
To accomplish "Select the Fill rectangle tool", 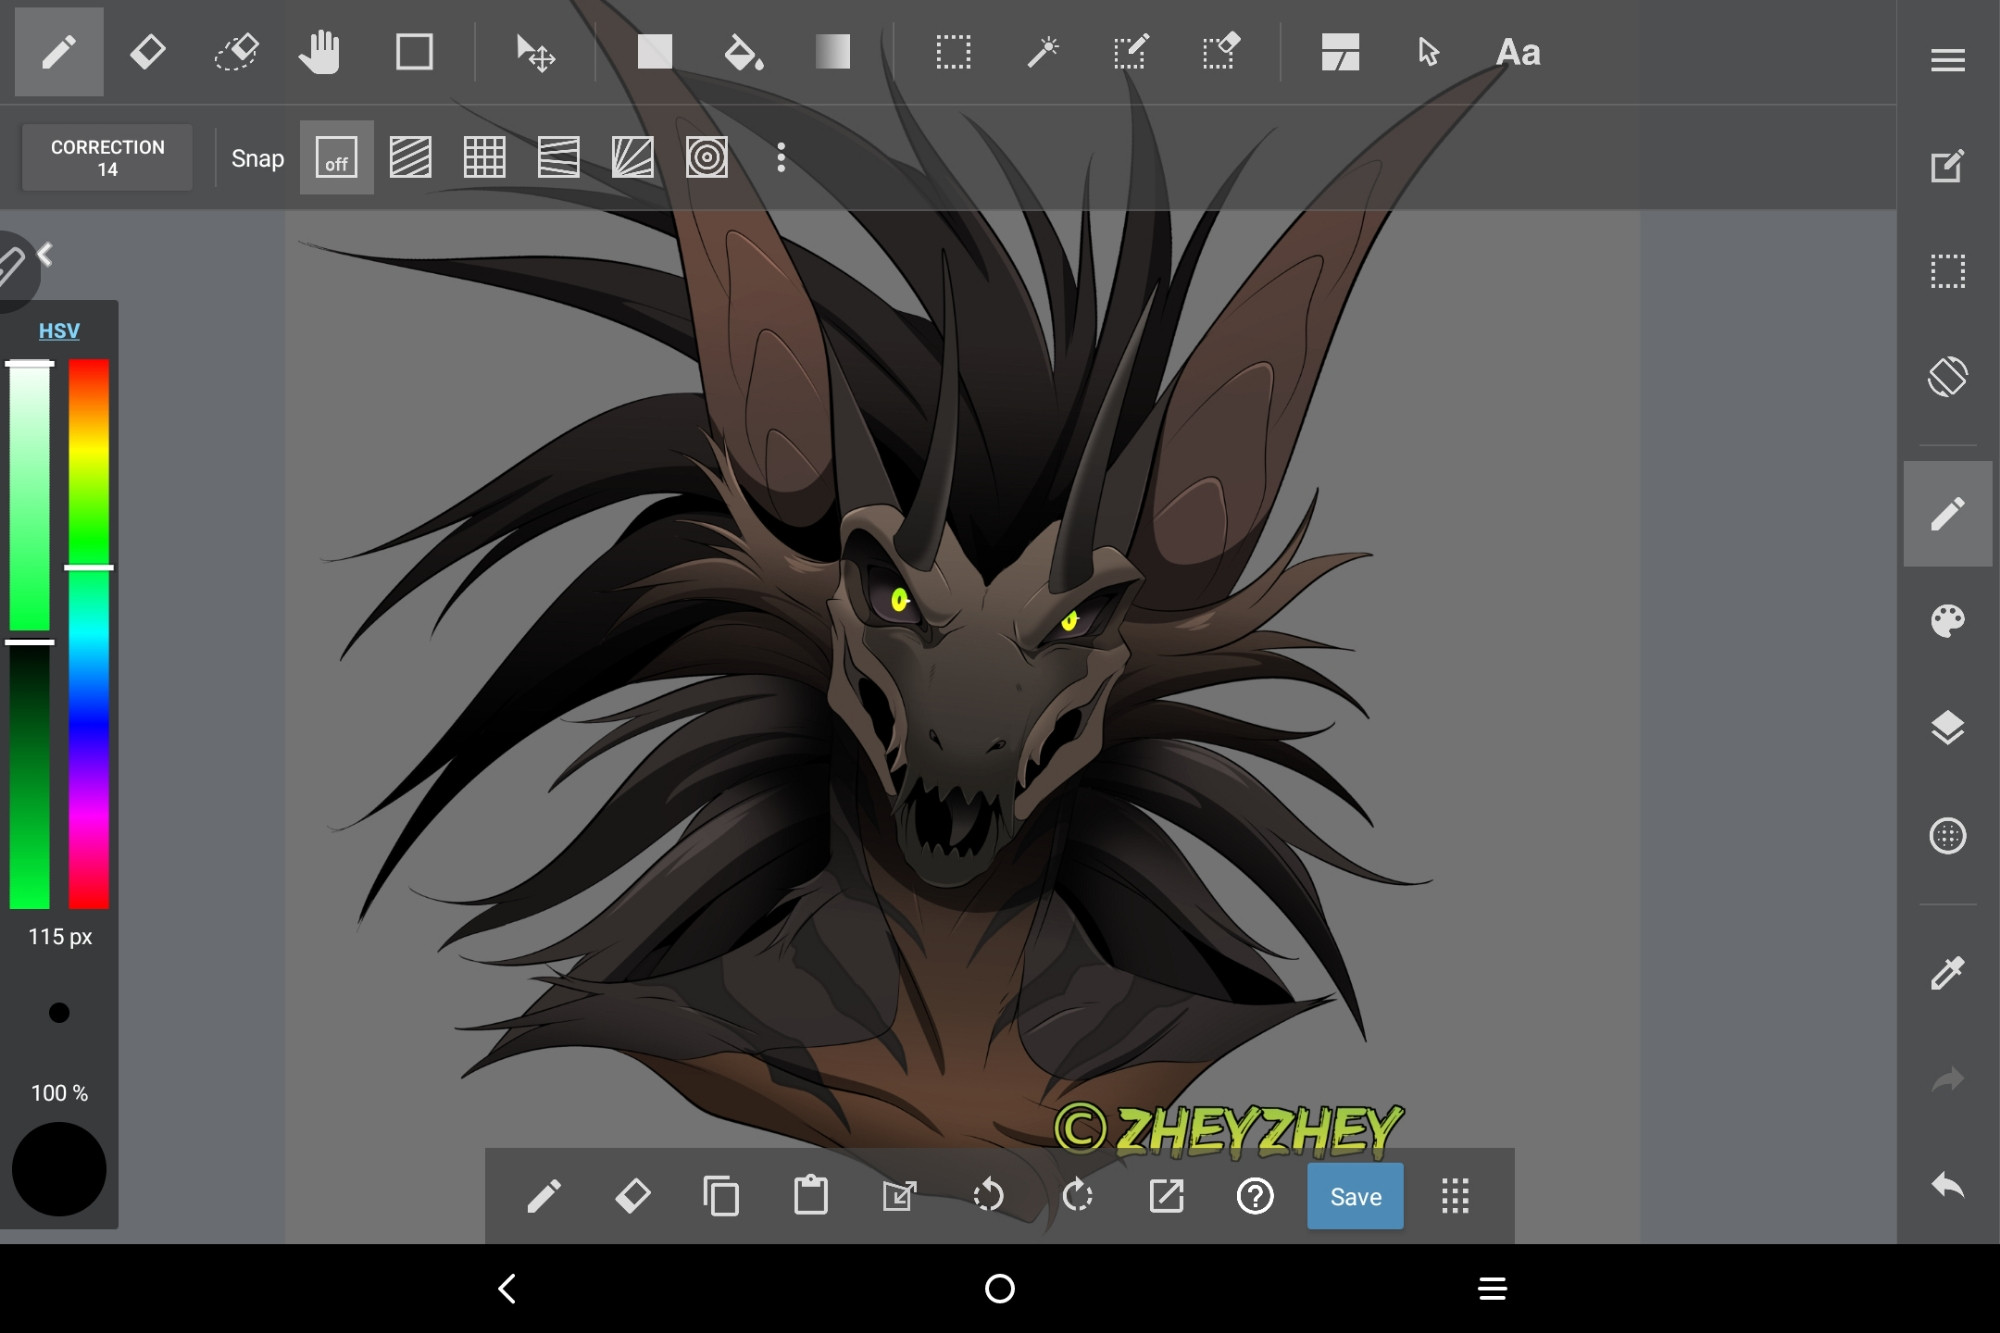I will 655,52.
